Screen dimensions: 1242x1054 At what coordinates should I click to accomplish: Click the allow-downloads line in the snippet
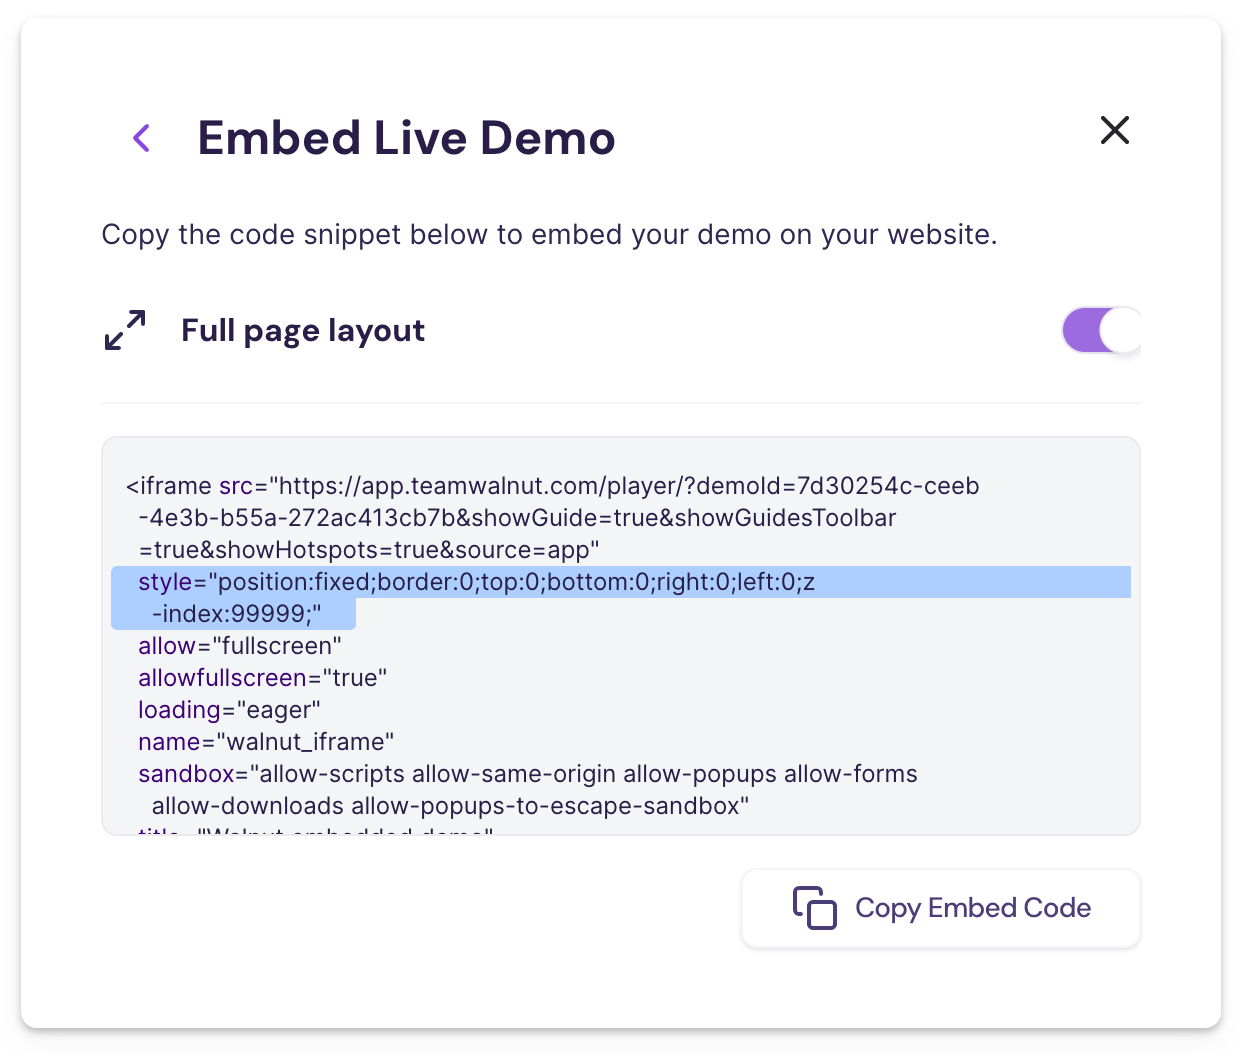[450, 806]
